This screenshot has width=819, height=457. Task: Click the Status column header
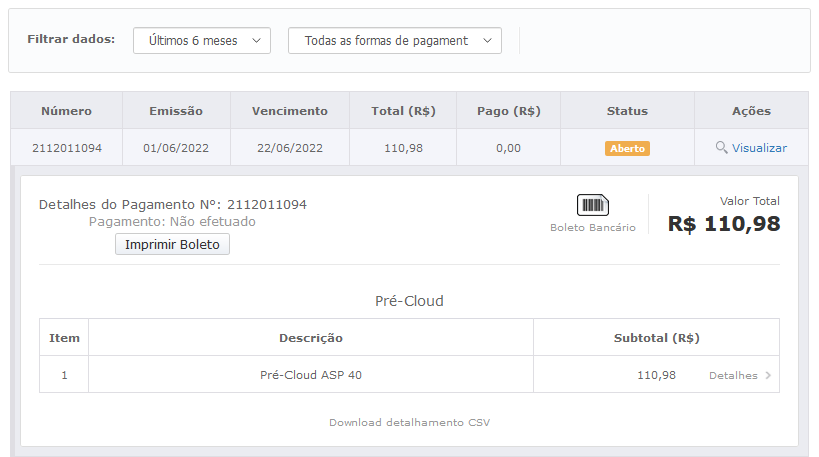627,111
